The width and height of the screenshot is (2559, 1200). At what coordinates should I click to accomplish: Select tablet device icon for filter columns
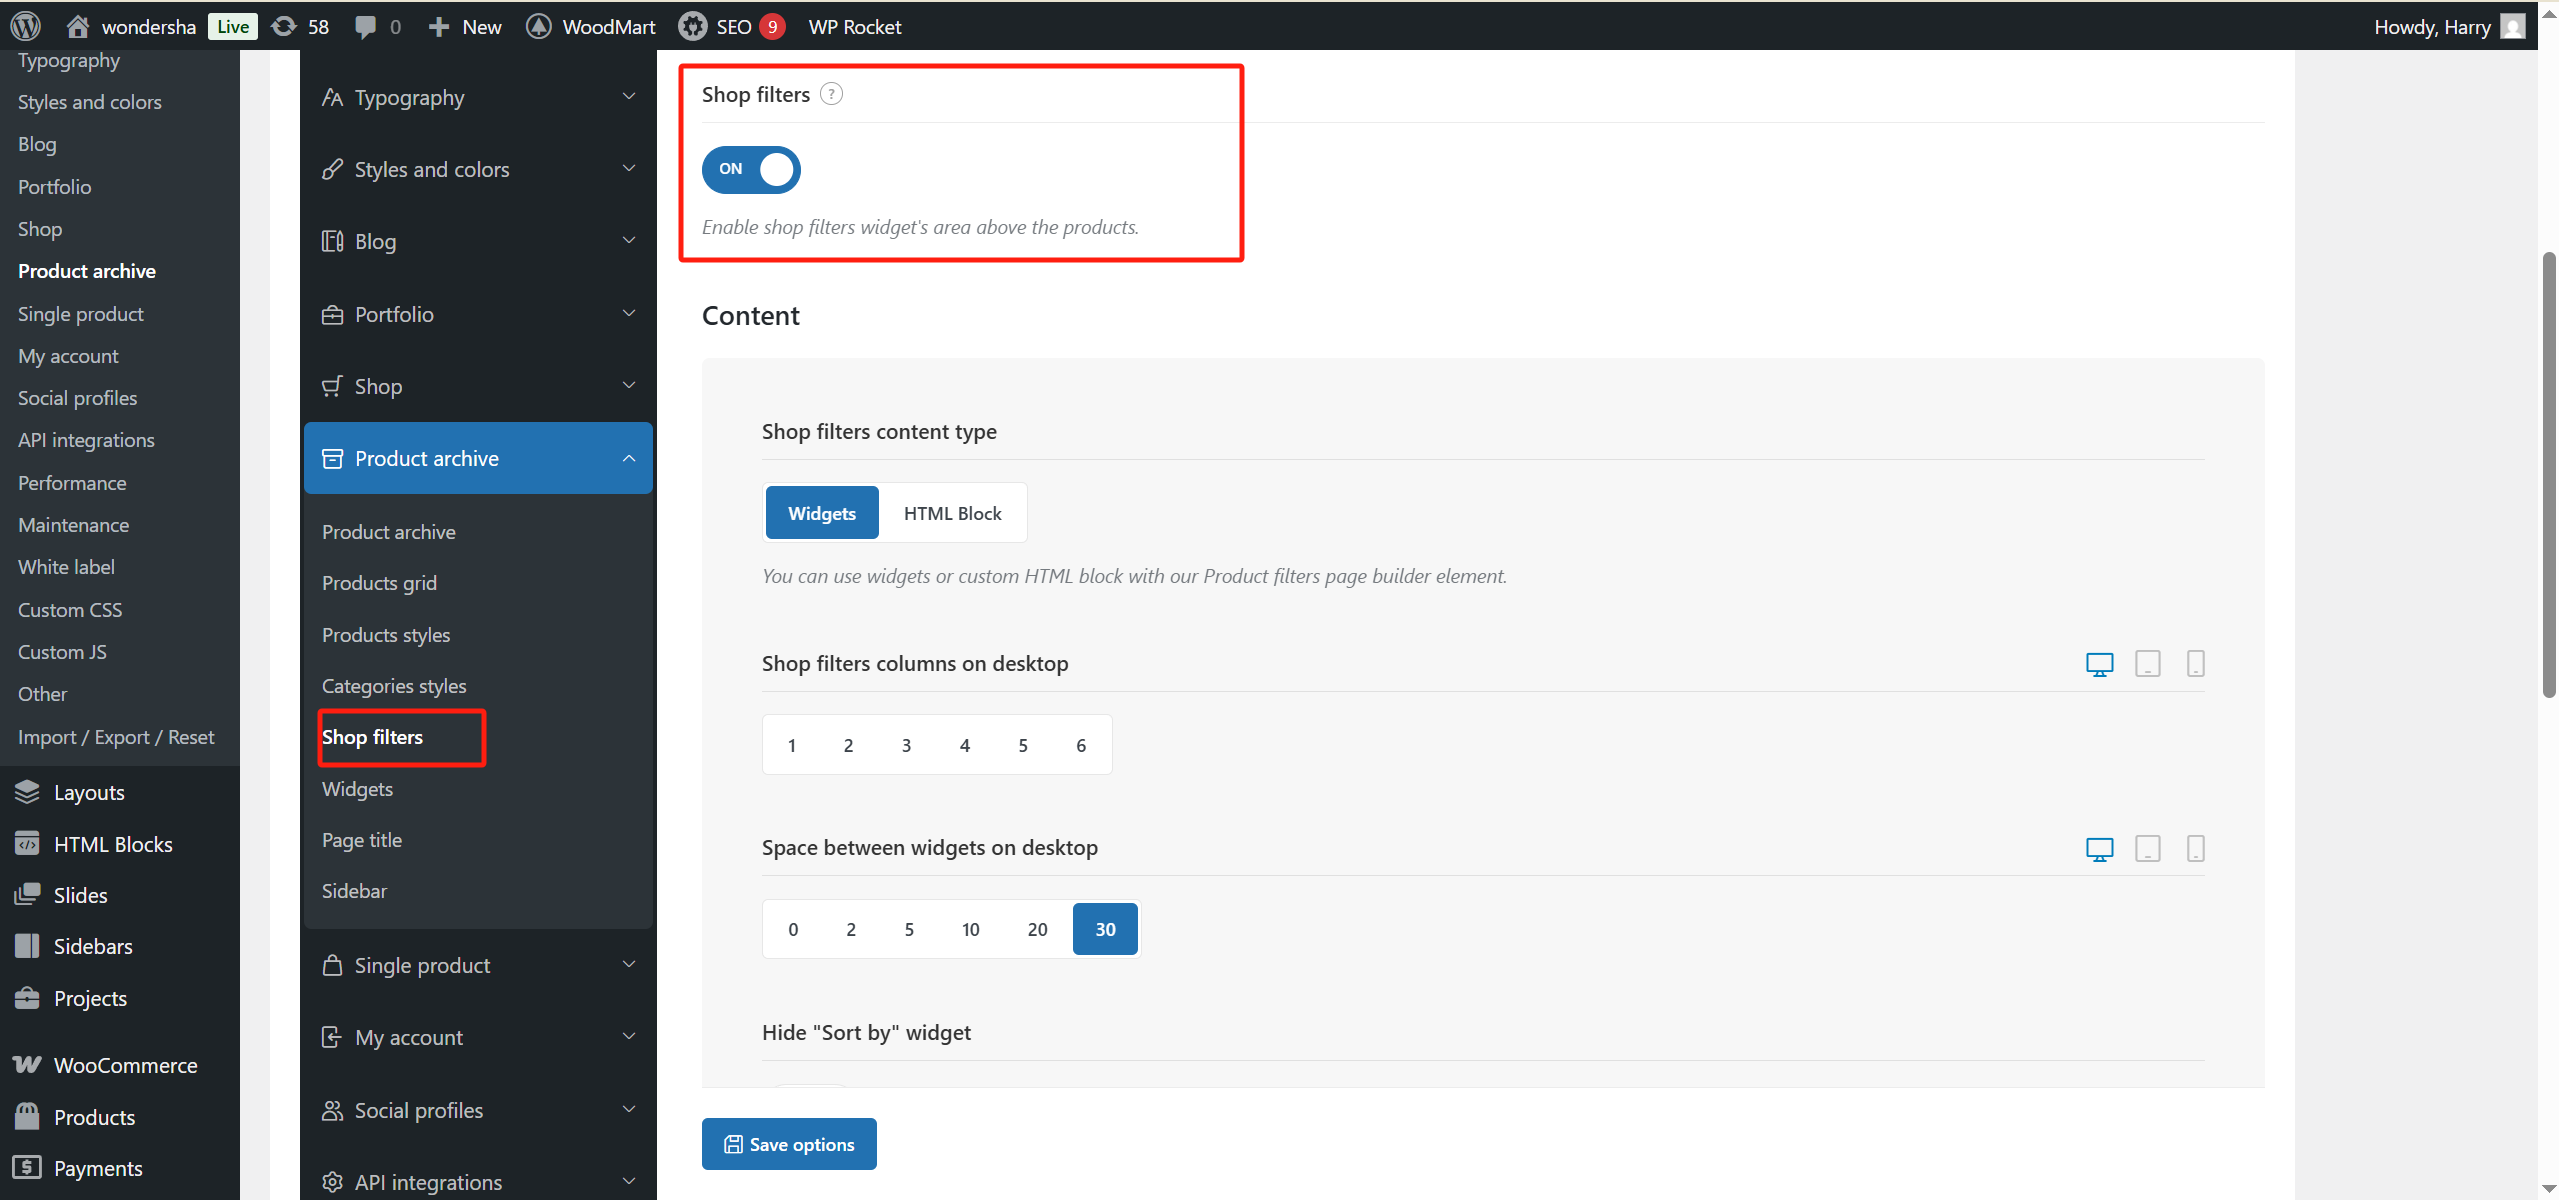2147,664
